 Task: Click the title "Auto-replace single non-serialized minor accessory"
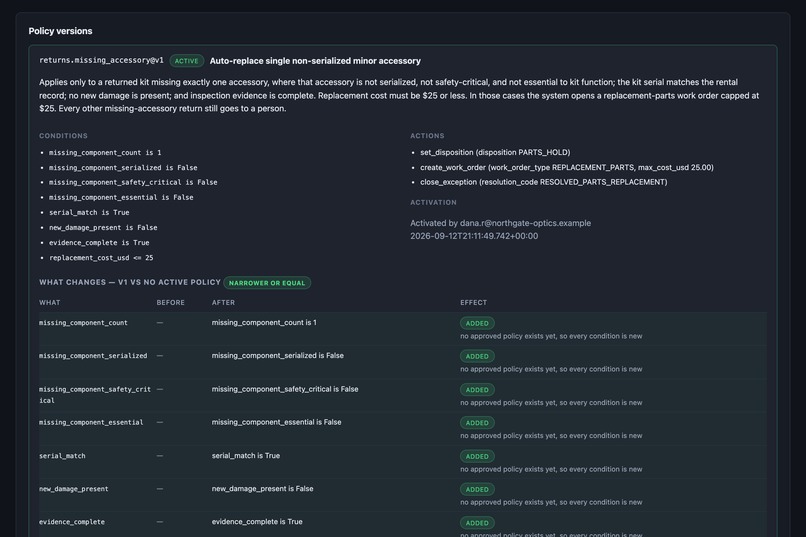(x=315, y=61)
